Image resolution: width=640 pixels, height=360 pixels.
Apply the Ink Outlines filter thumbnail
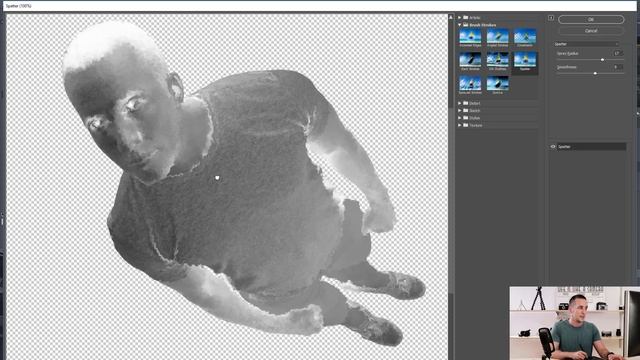coord(498,61)
